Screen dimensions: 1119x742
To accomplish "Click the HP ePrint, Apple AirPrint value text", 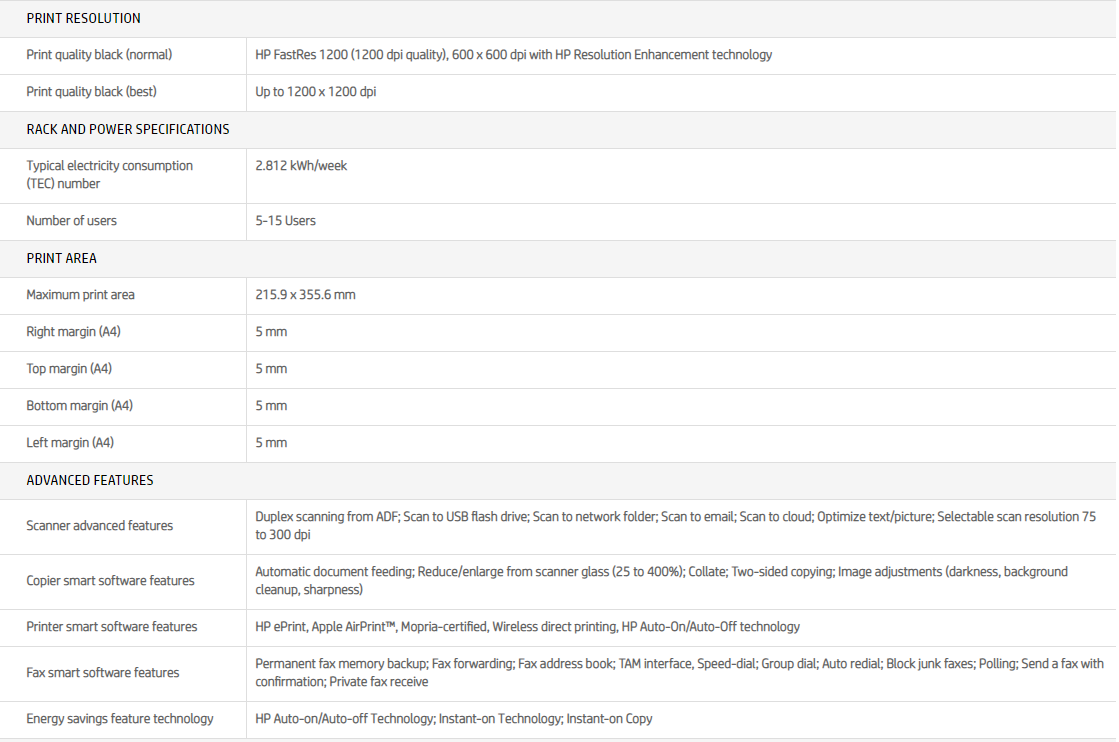I will point(527,627).
